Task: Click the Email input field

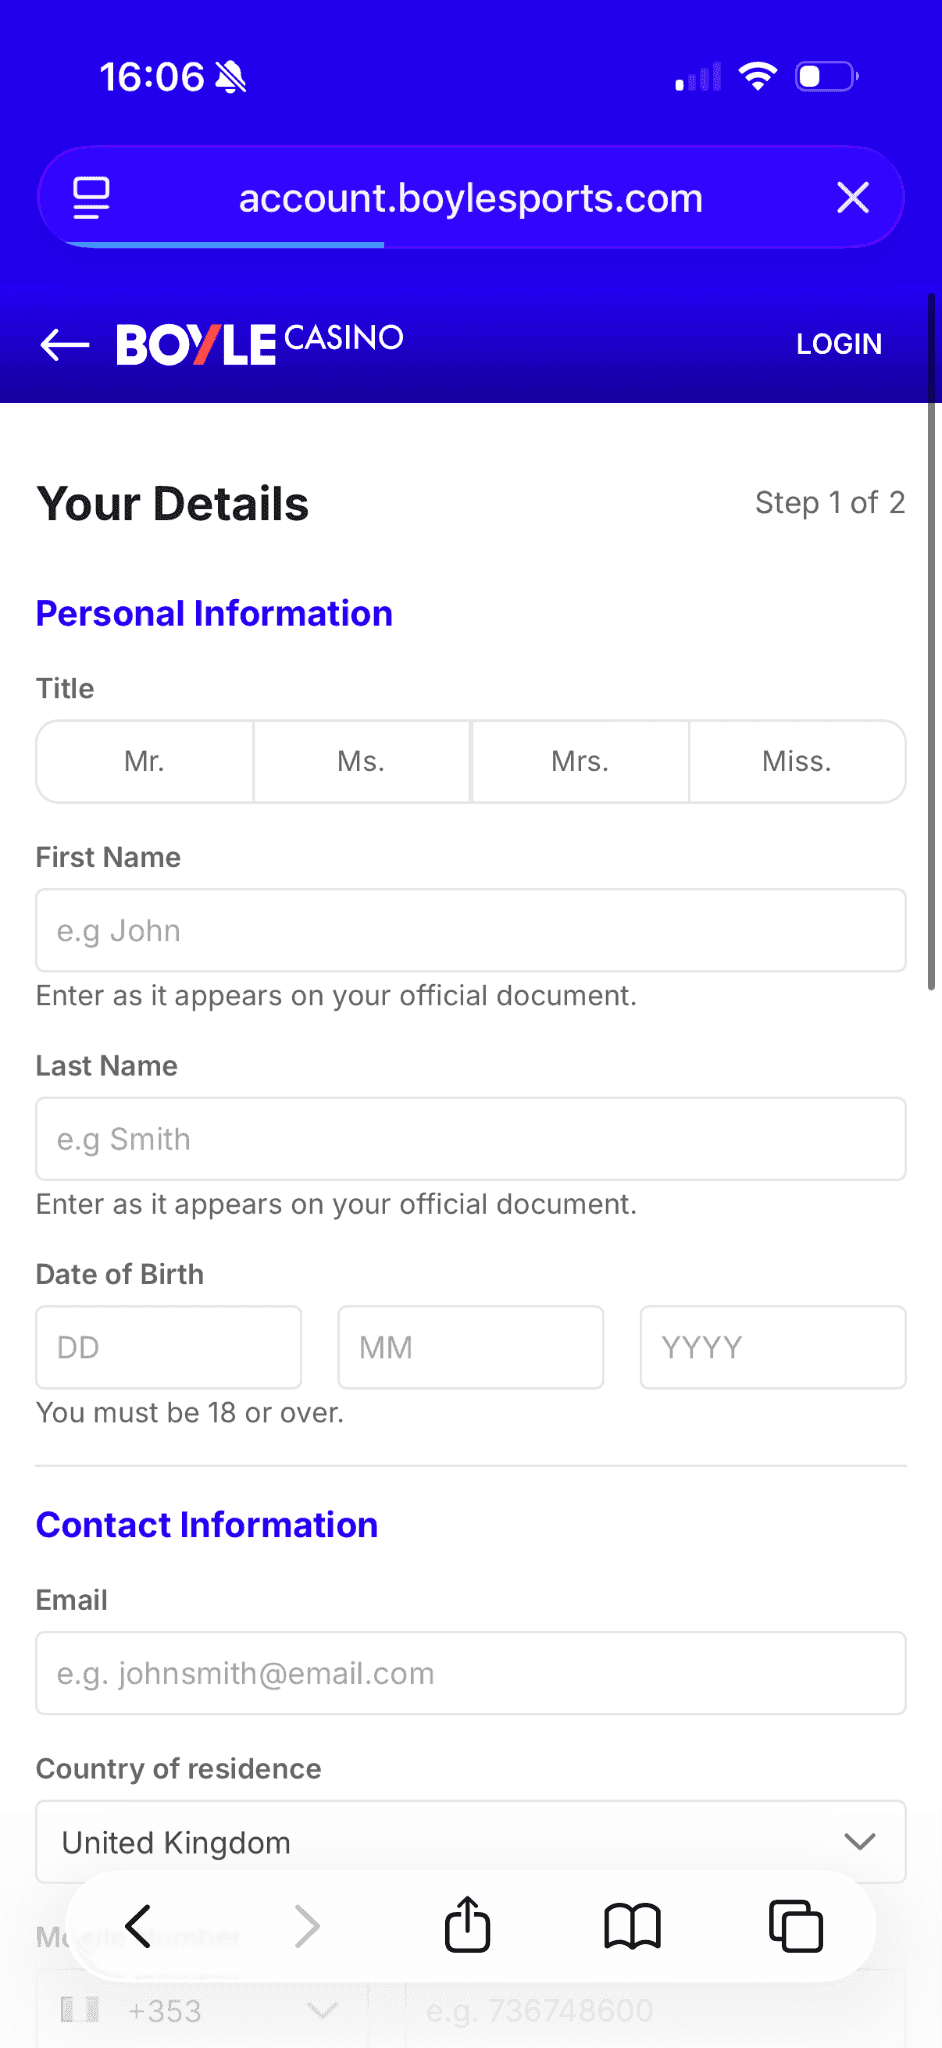Action: point(470,1674)
